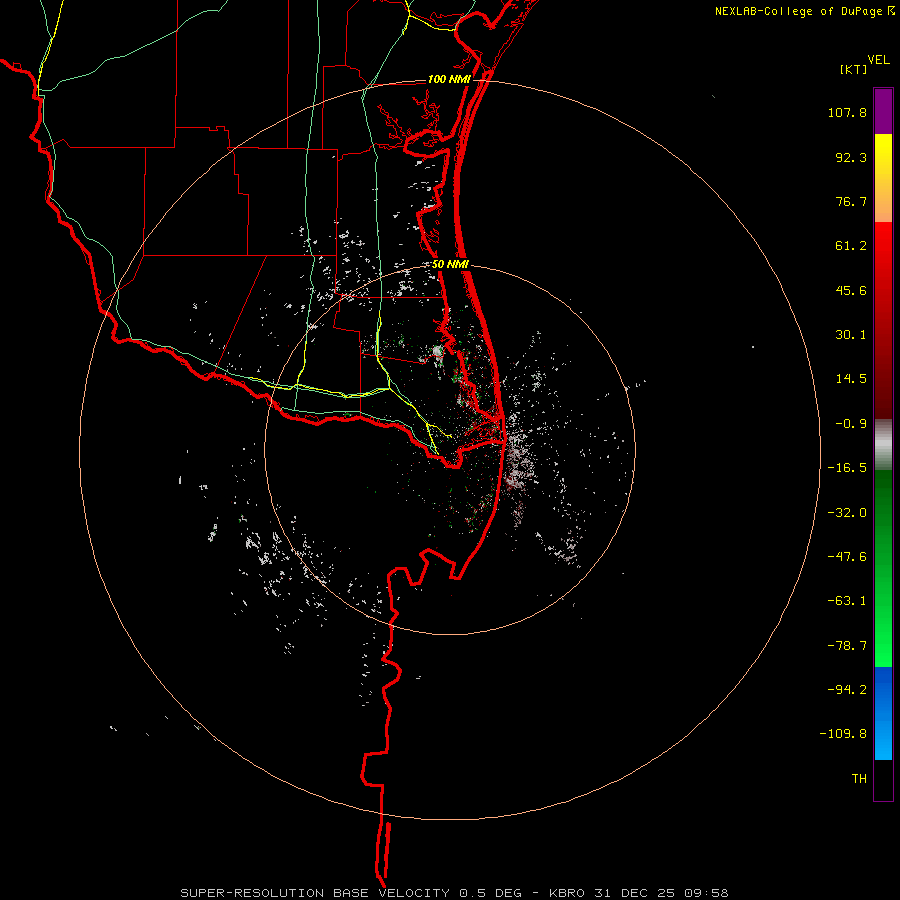This screenshot has height=900, width=900.
Task: Click the Super-Resolution Base Velocity caption text
Action: 454,893
